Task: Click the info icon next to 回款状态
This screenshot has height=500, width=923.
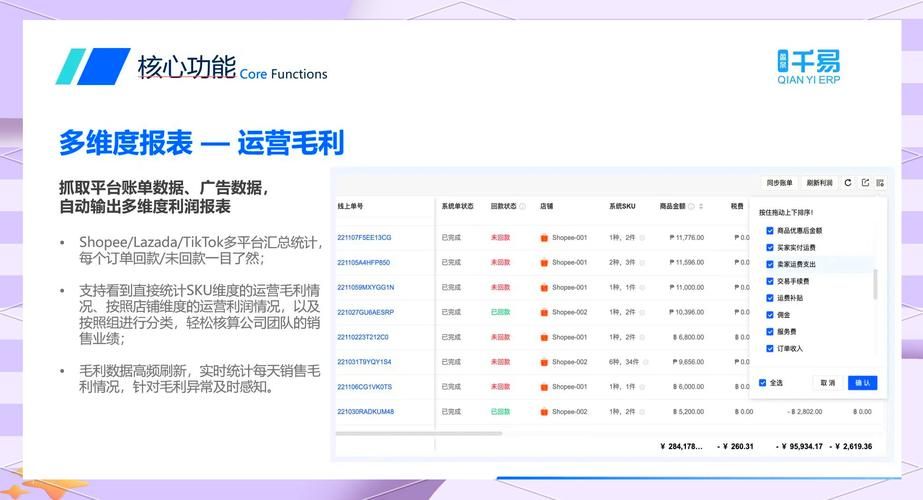Action: pyautogui.click(x=522, y=206)
